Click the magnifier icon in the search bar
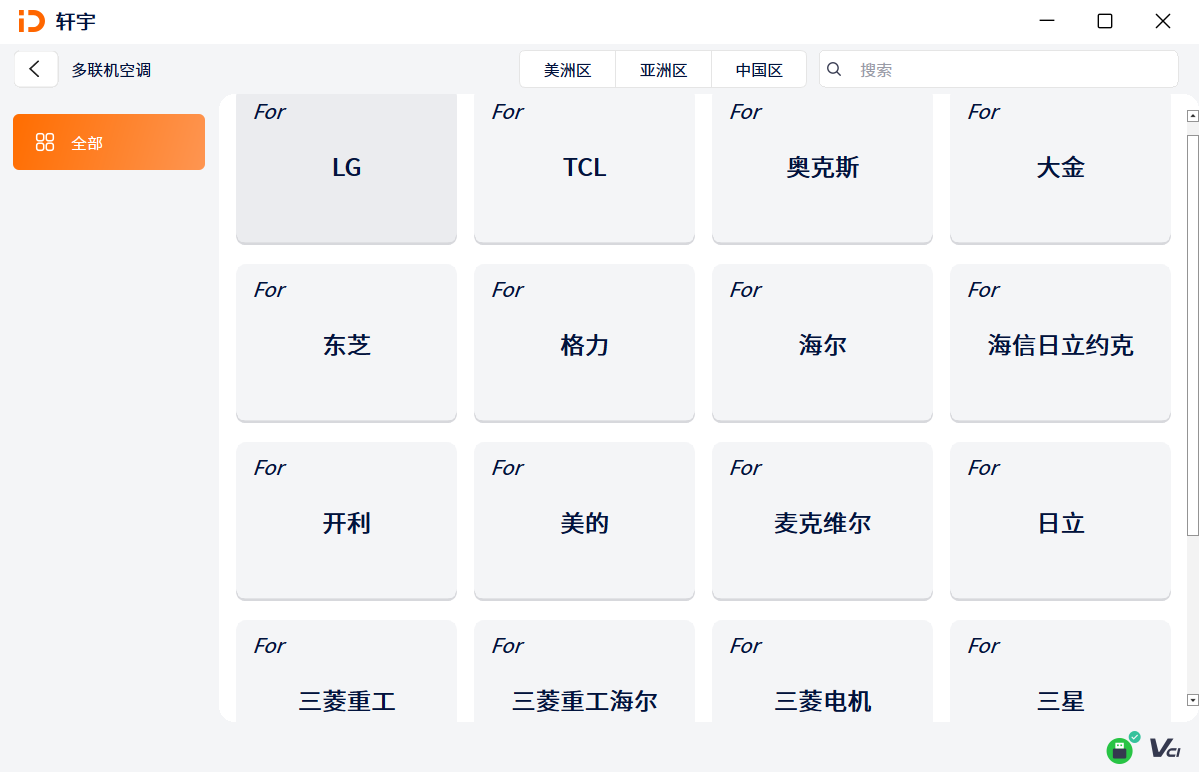Viewport: 1199px width, 772px height. pos(834,69)
